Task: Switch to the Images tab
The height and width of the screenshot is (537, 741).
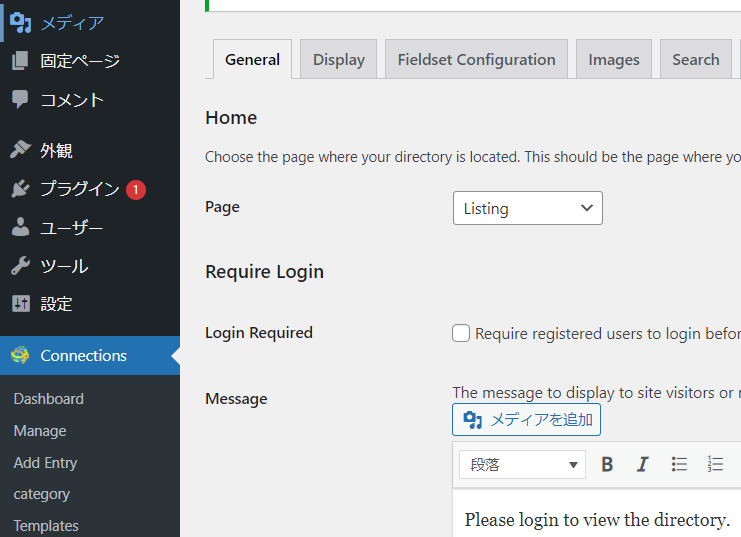Action: tap(614, 60)
